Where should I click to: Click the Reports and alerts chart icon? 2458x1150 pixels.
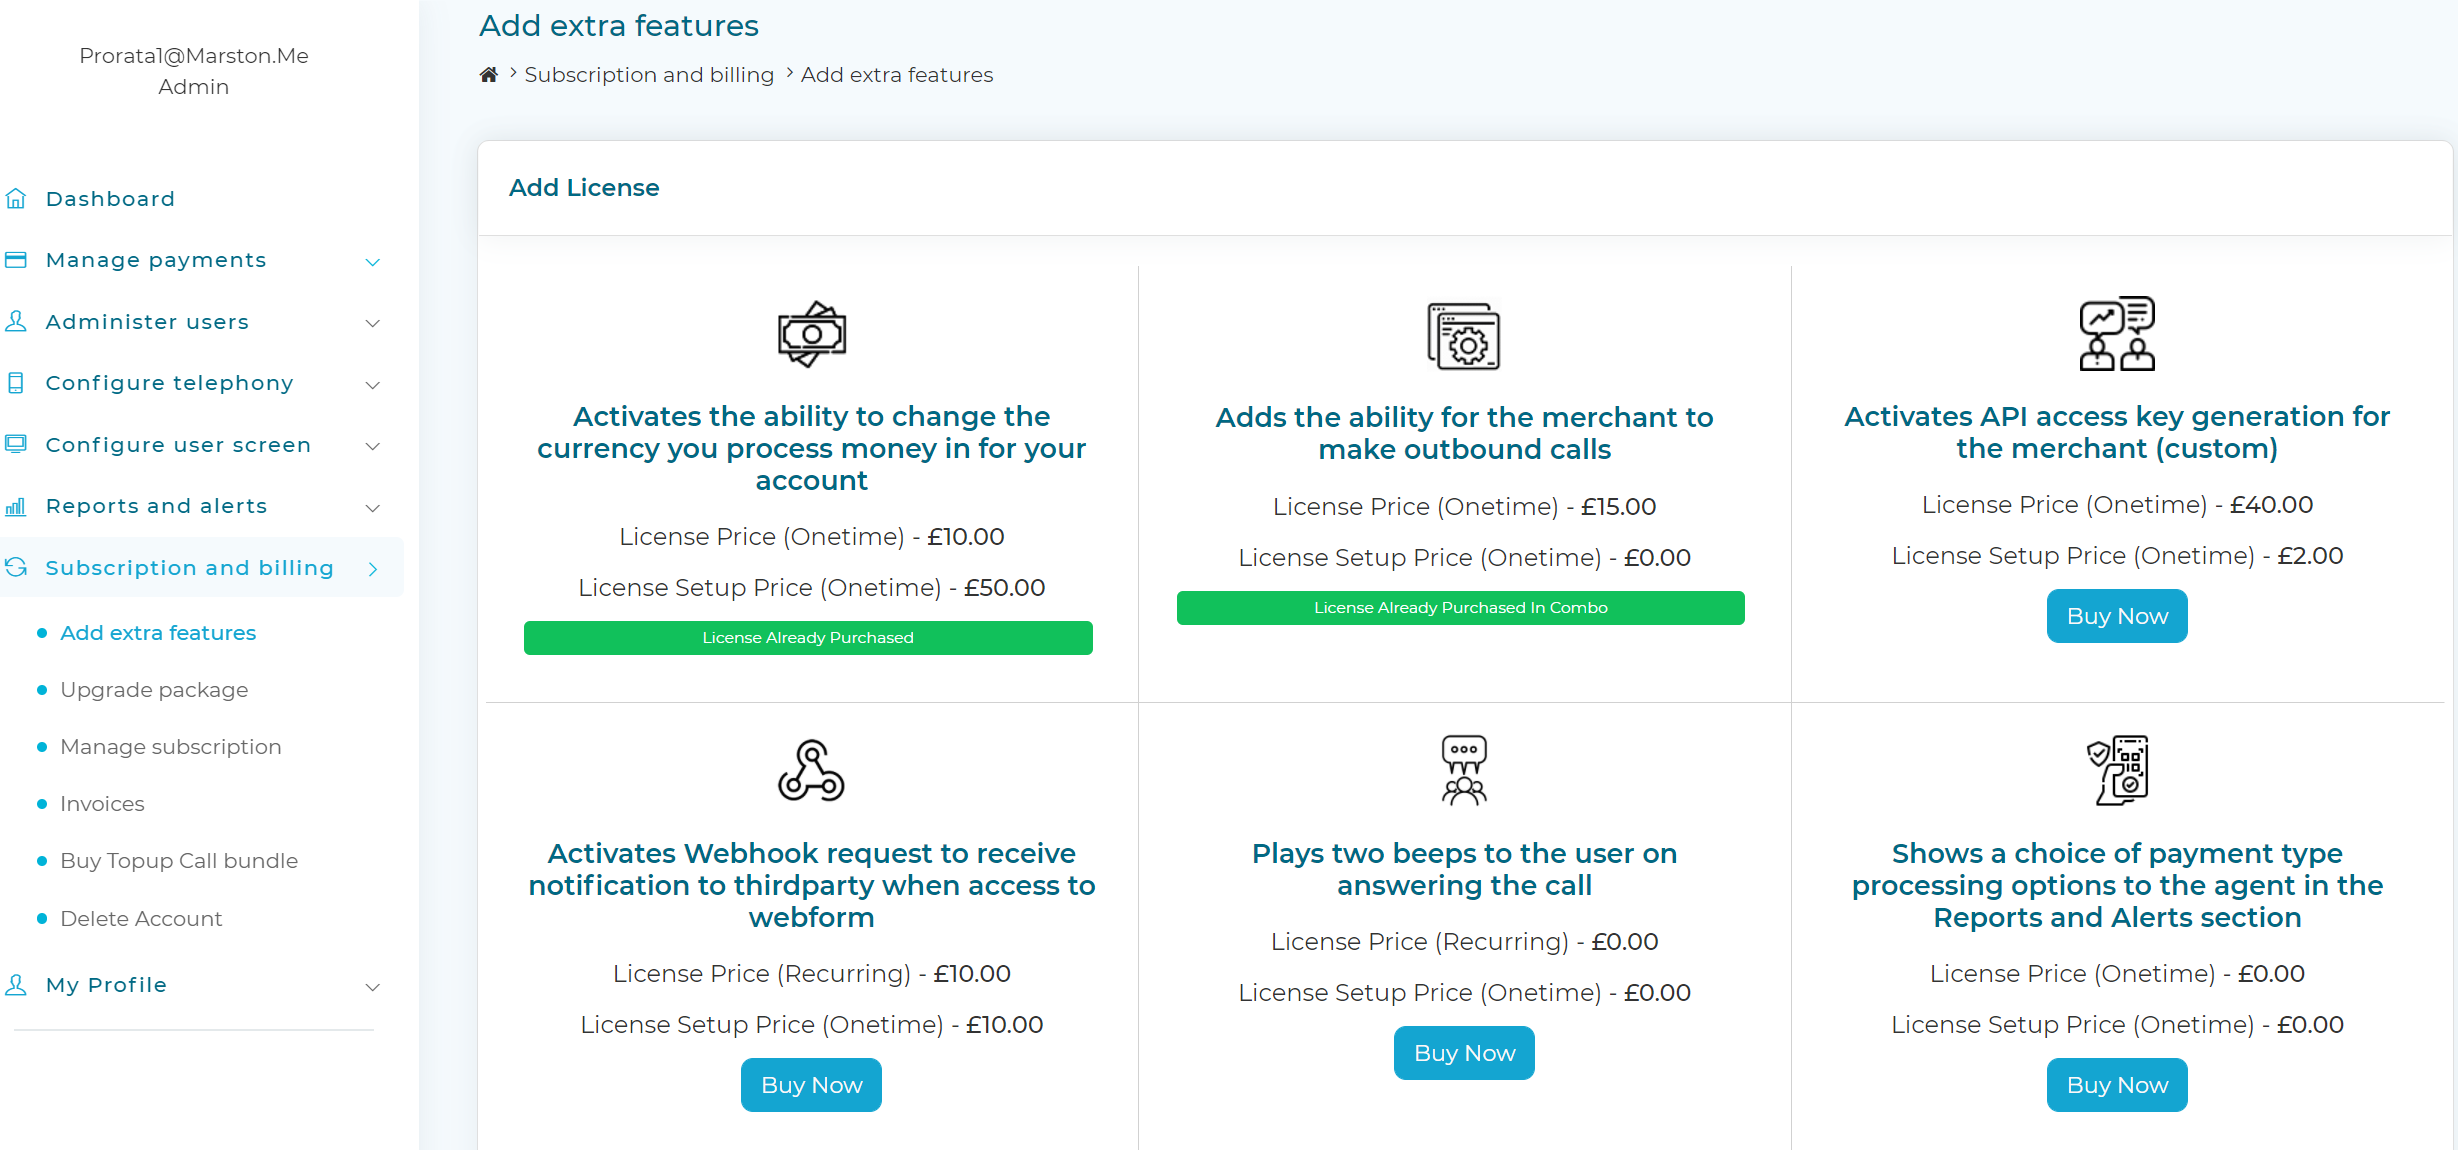tap(16, 506)
